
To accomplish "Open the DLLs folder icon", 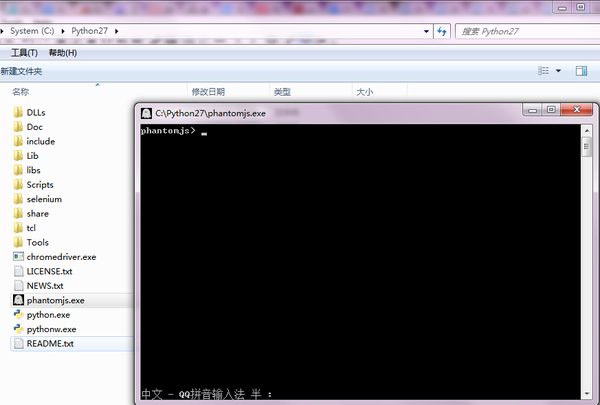I will tap(18, 112).
